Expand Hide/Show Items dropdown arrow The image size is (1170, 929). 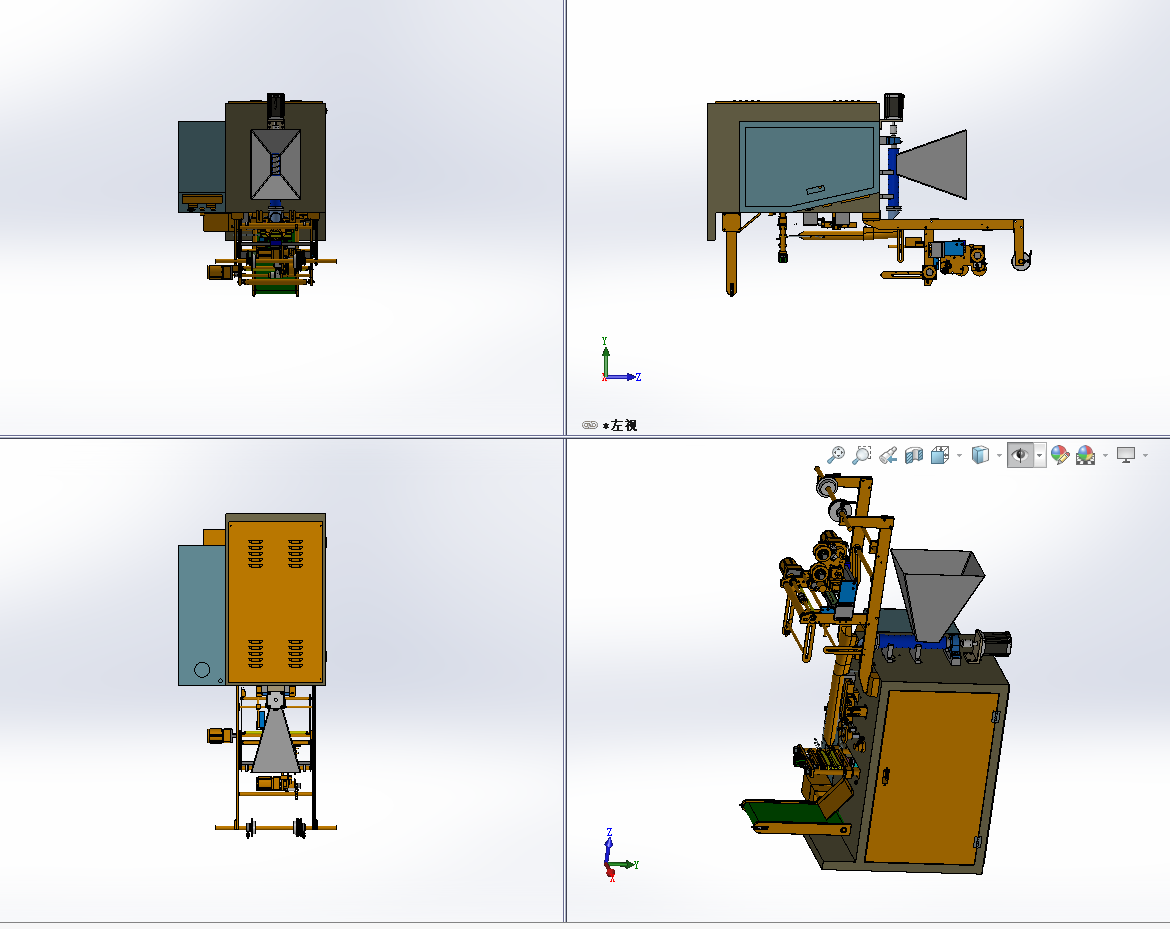tap(1039, 455)
